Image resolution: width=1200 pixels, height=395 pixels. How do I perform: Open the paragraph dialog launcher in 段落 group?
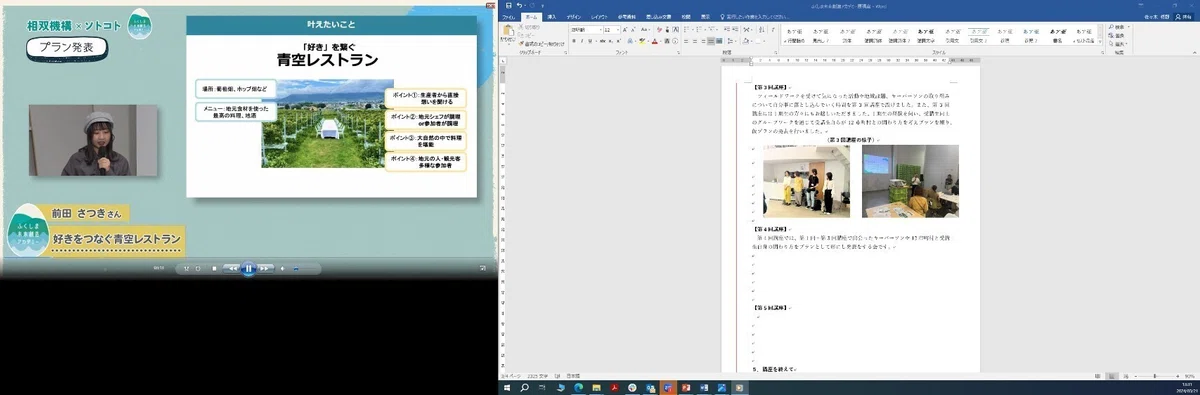(x=775, y=53)
